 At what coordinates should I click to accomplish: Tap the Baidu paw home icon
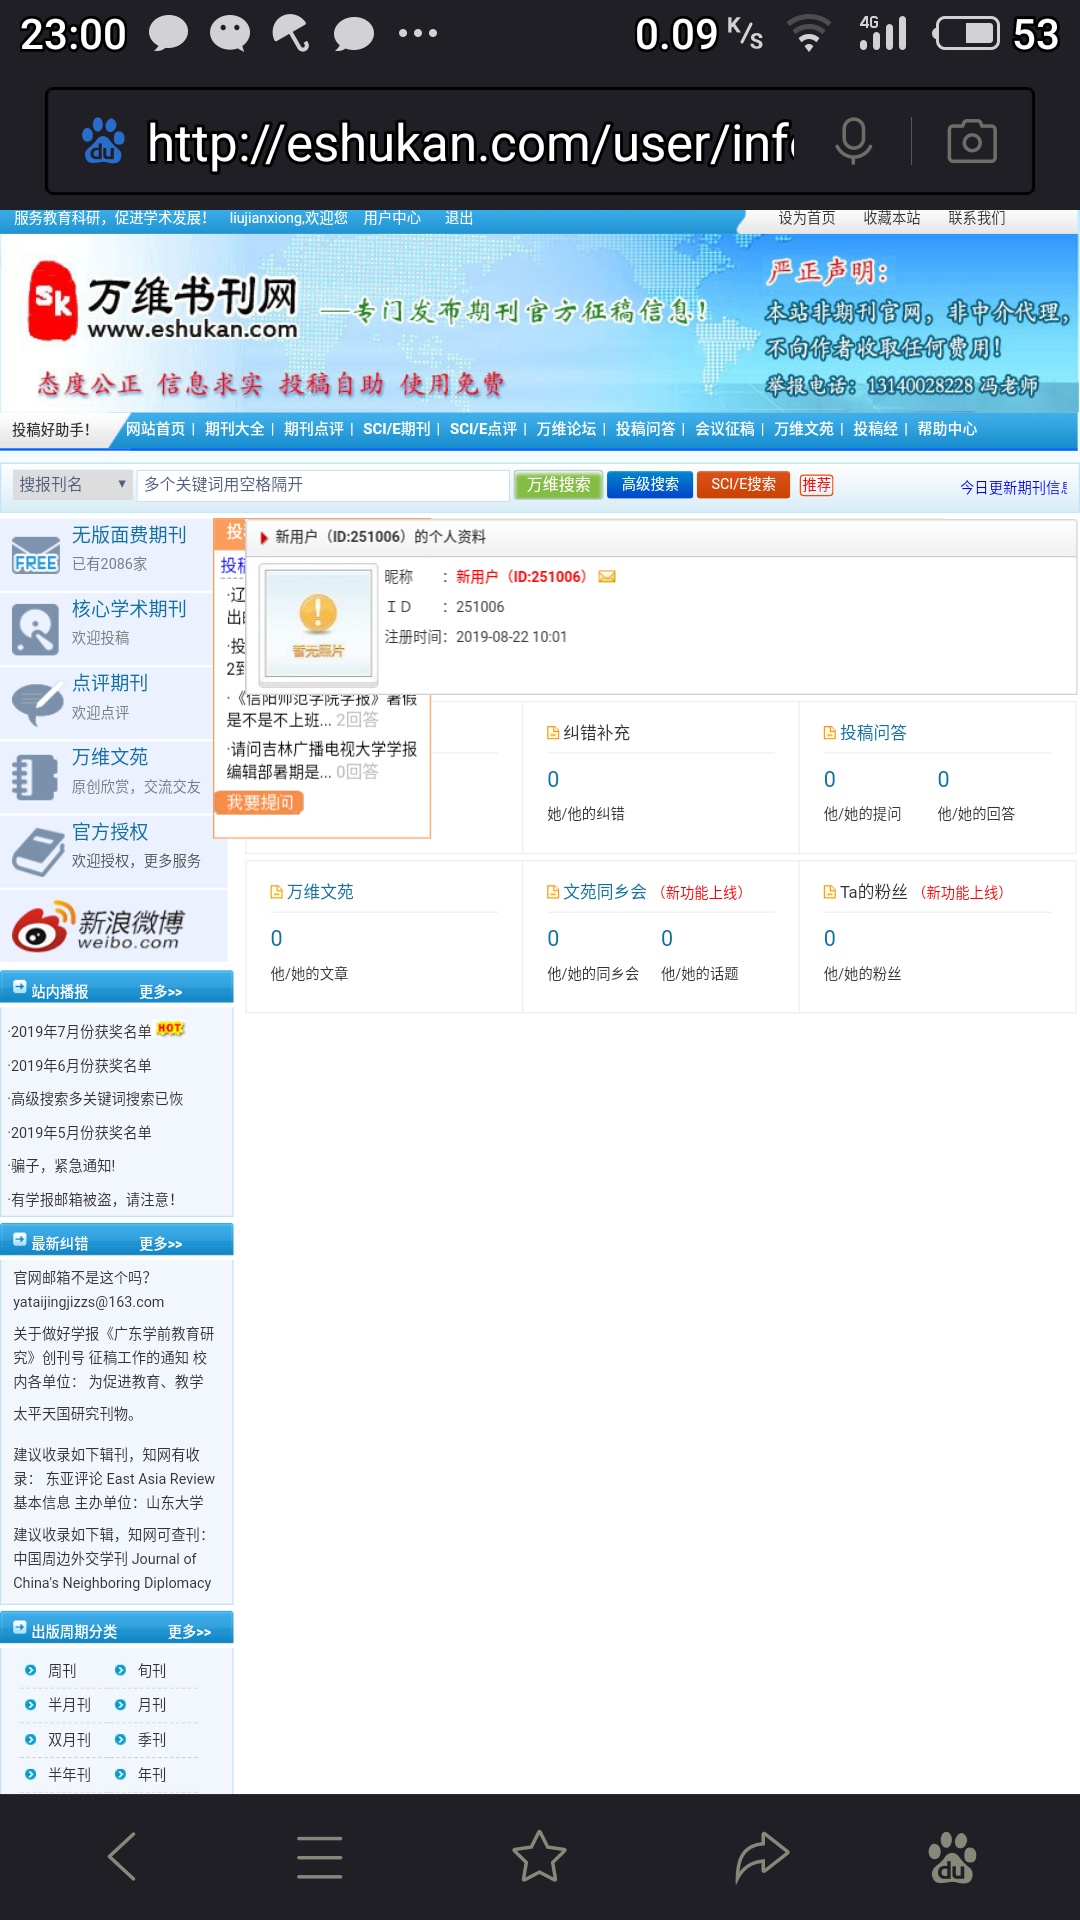(952, 1857)
